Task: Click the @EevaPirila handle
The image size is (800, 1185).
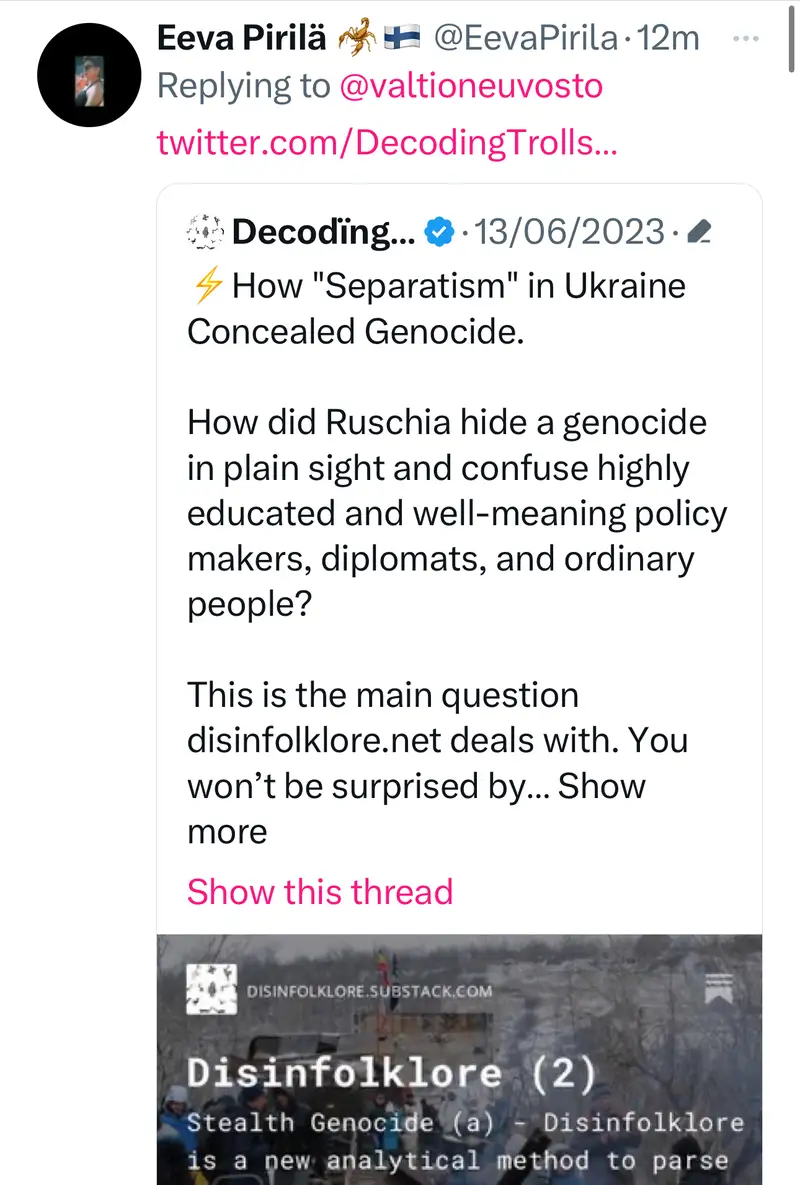Action: 525,39
